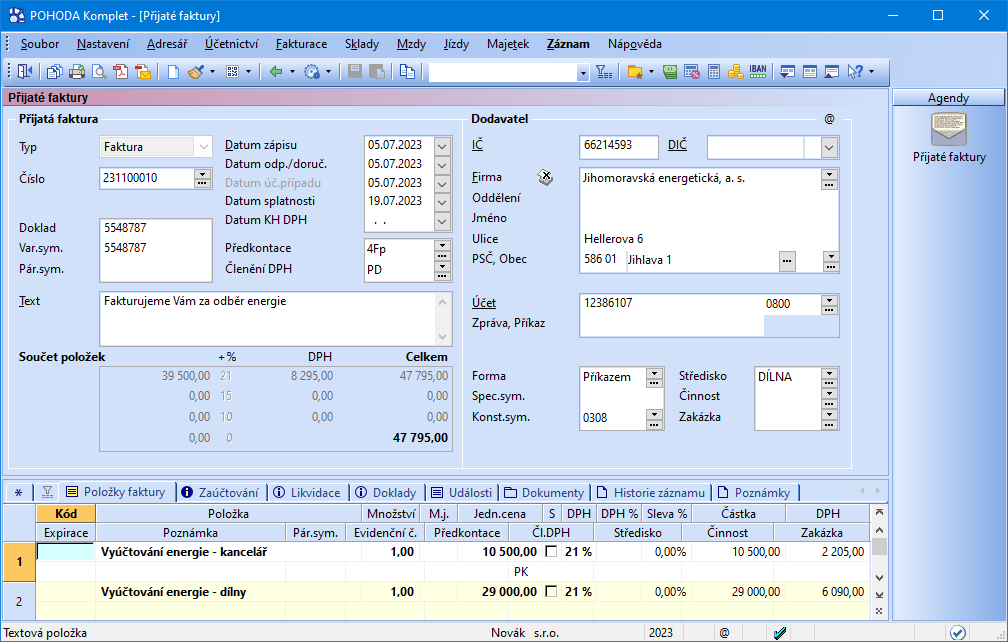Click the Kód column header
Screen dimensions: 1008x642
66,513
